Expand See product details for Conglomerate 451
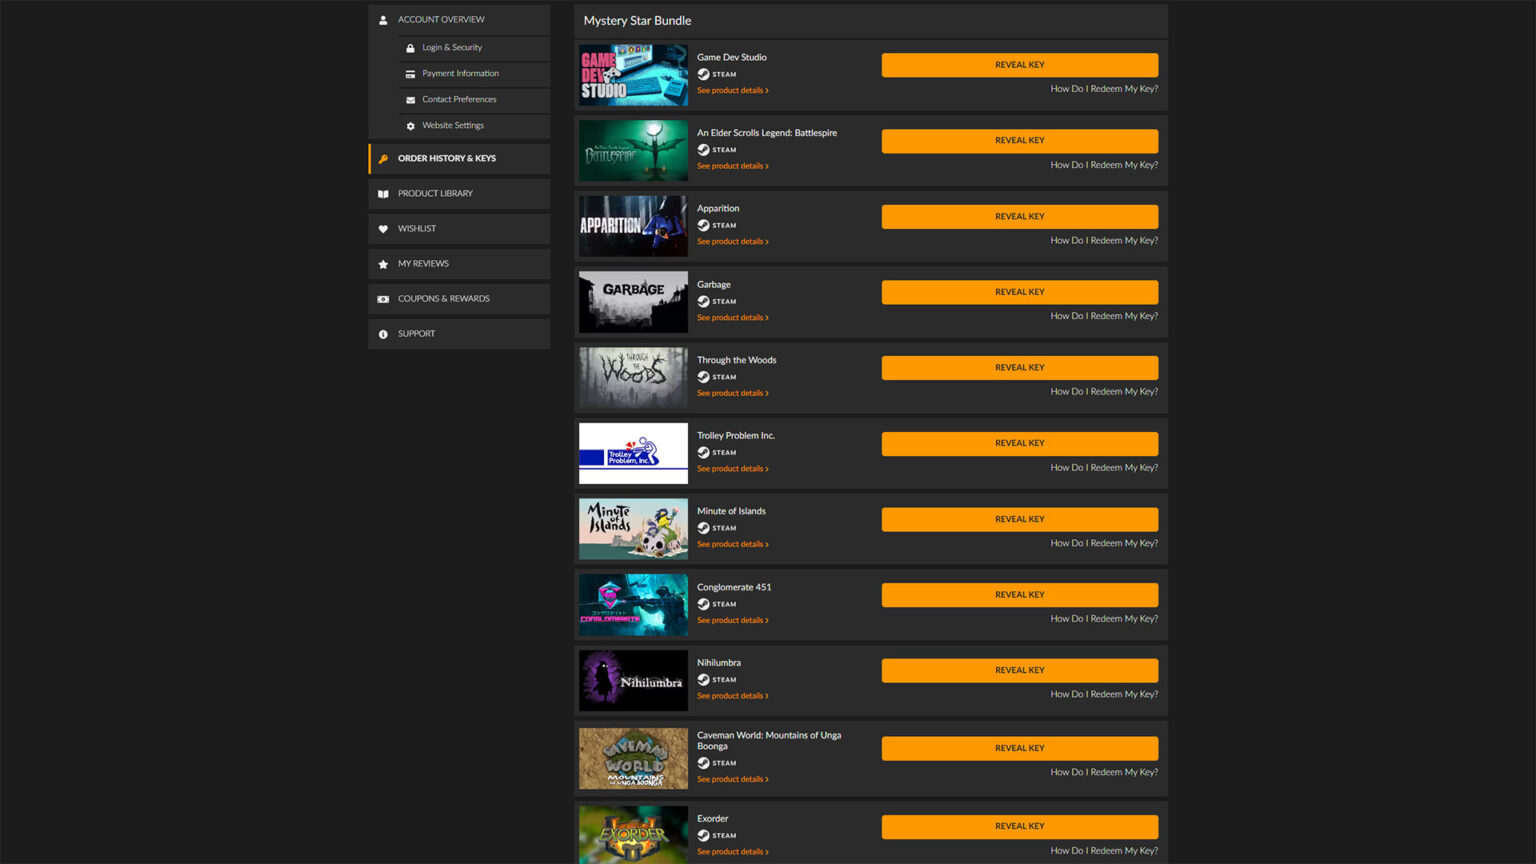 [x=732, y=621]
